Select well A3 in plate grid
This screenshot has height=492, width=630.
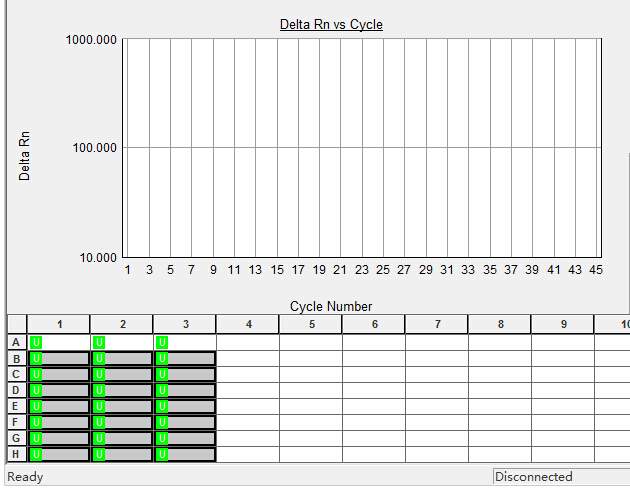[x=185, y=343]
